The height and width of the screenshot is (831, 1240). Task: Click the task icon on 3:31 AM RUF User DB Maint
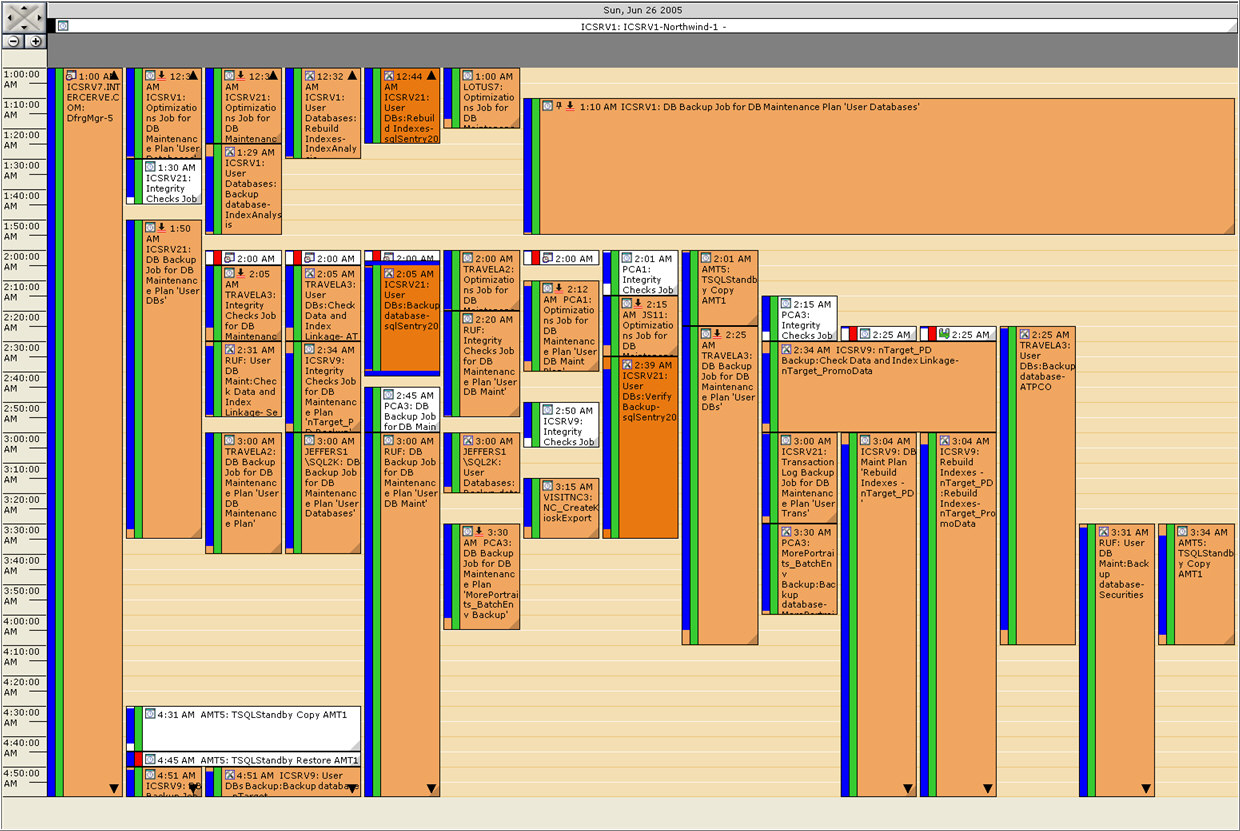click(x=1104, y=532)
